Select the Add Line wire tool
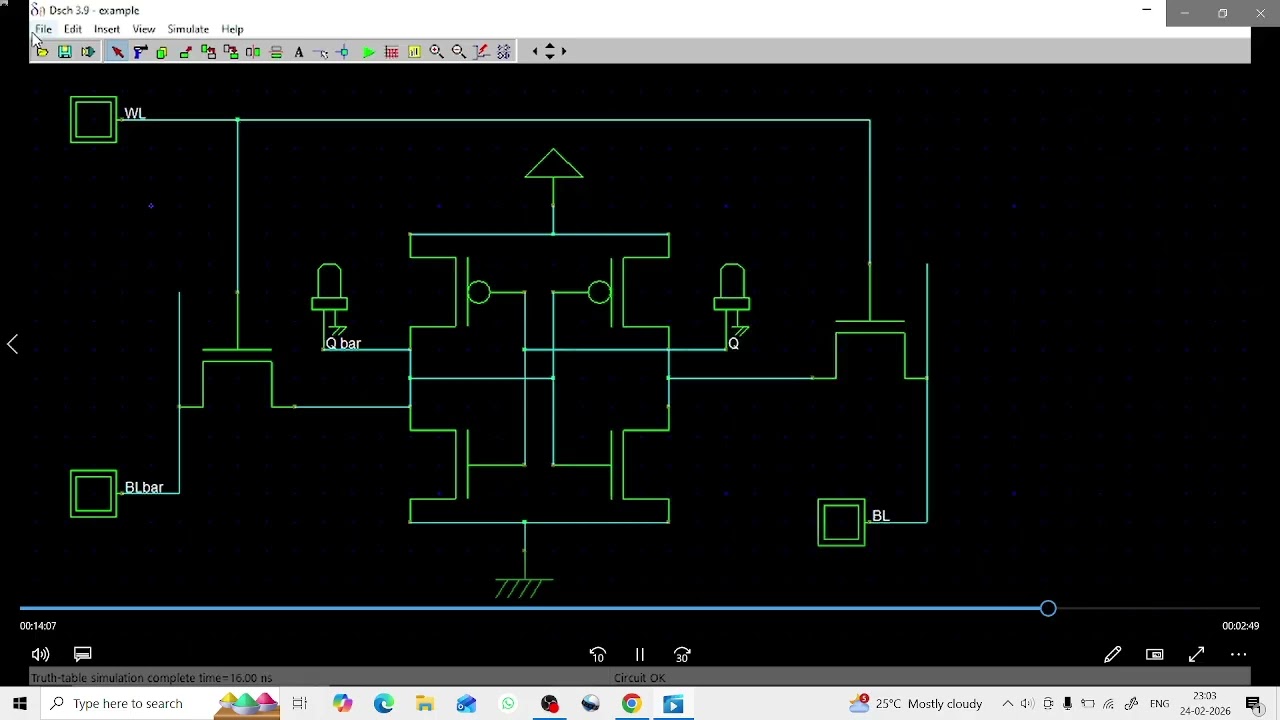 click(x=321, y=51)
